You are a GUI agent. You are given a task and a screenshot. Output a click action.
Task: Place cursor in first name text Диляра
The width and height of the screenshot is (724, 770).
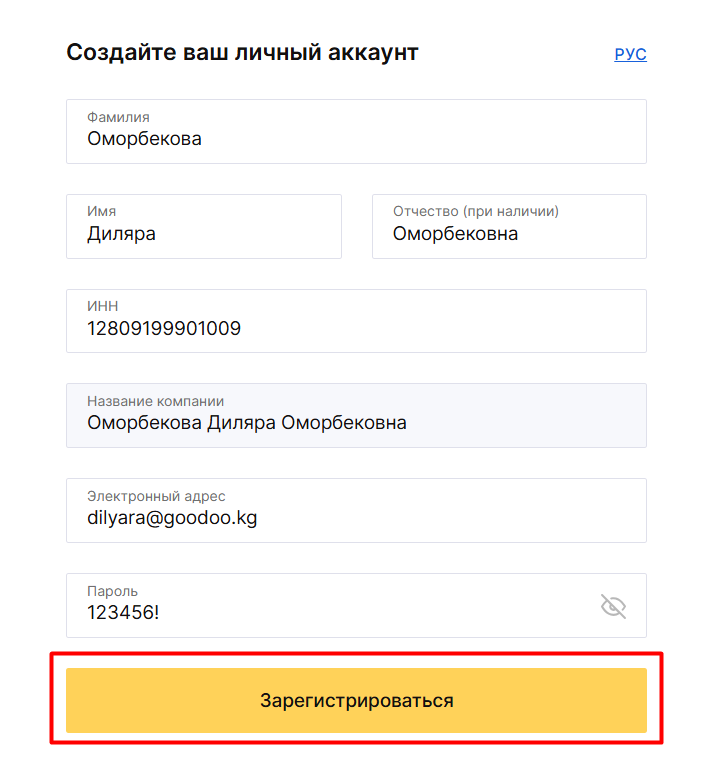point(121,234)
